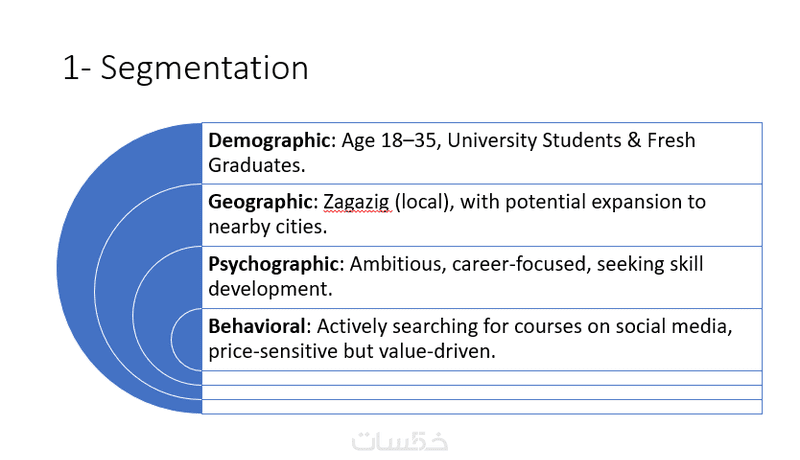Image resolution: width=800 pixels, height=460 pixels.
Task: Click the "1- Segmentation" slide title
Action: coord(185,68)
